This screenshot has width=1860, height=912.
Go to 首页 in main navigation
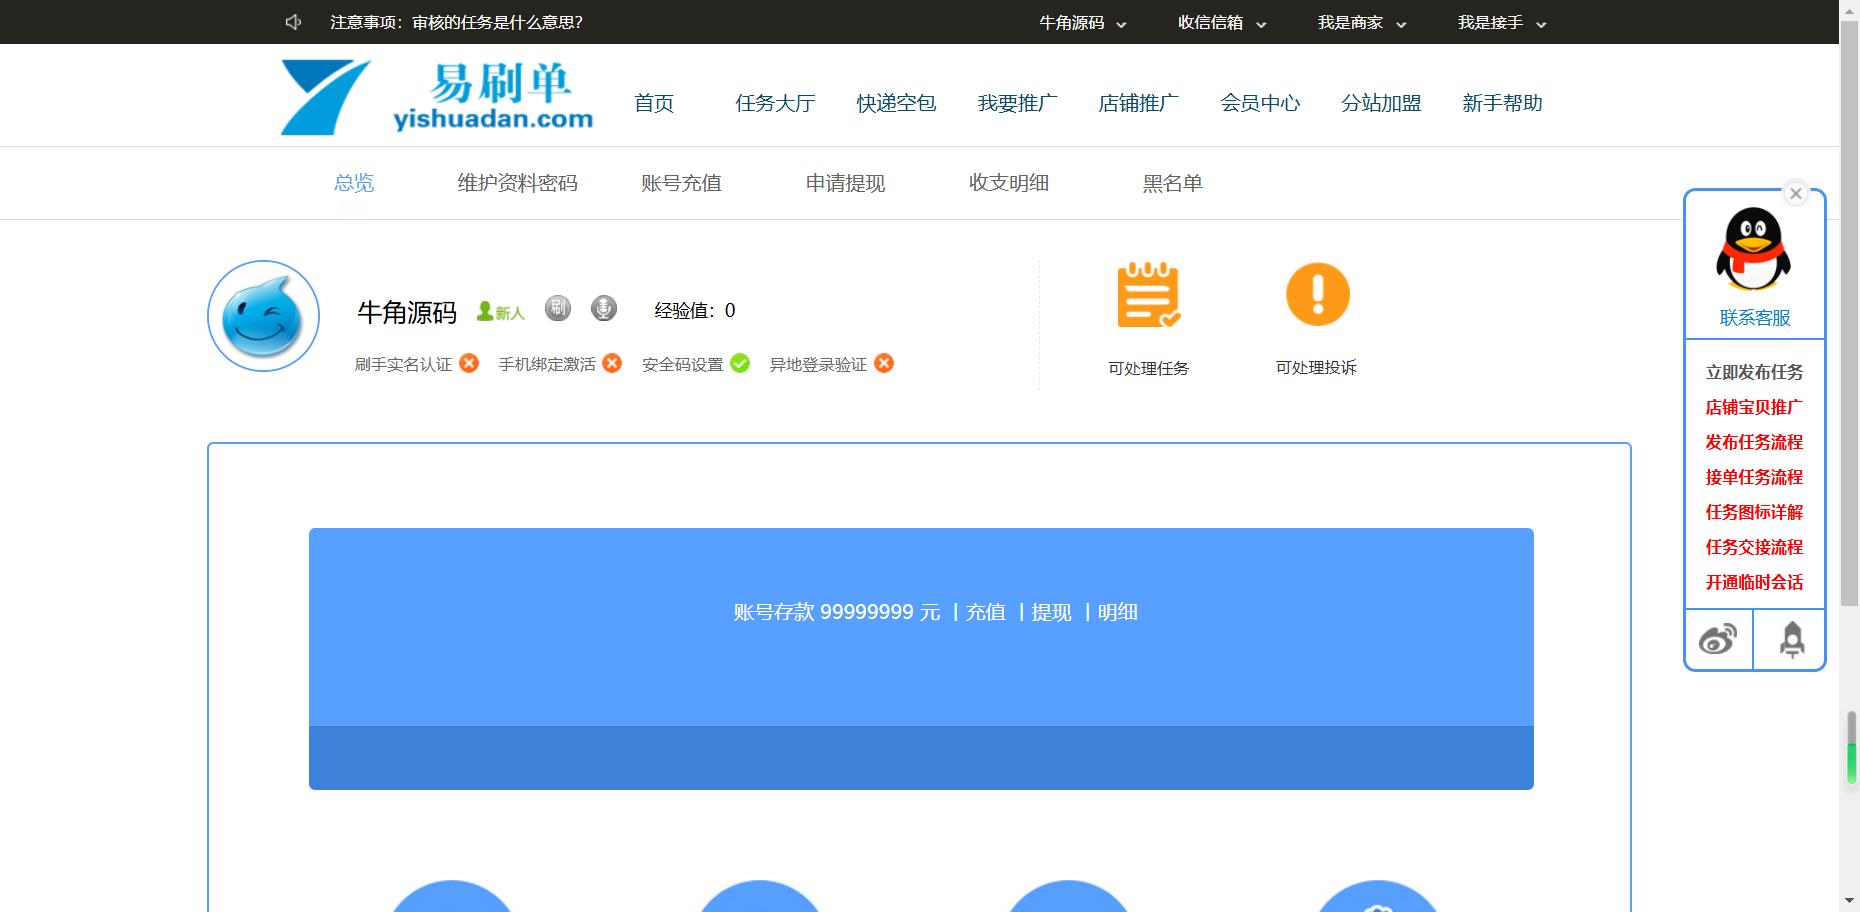[x=654, y=103]
